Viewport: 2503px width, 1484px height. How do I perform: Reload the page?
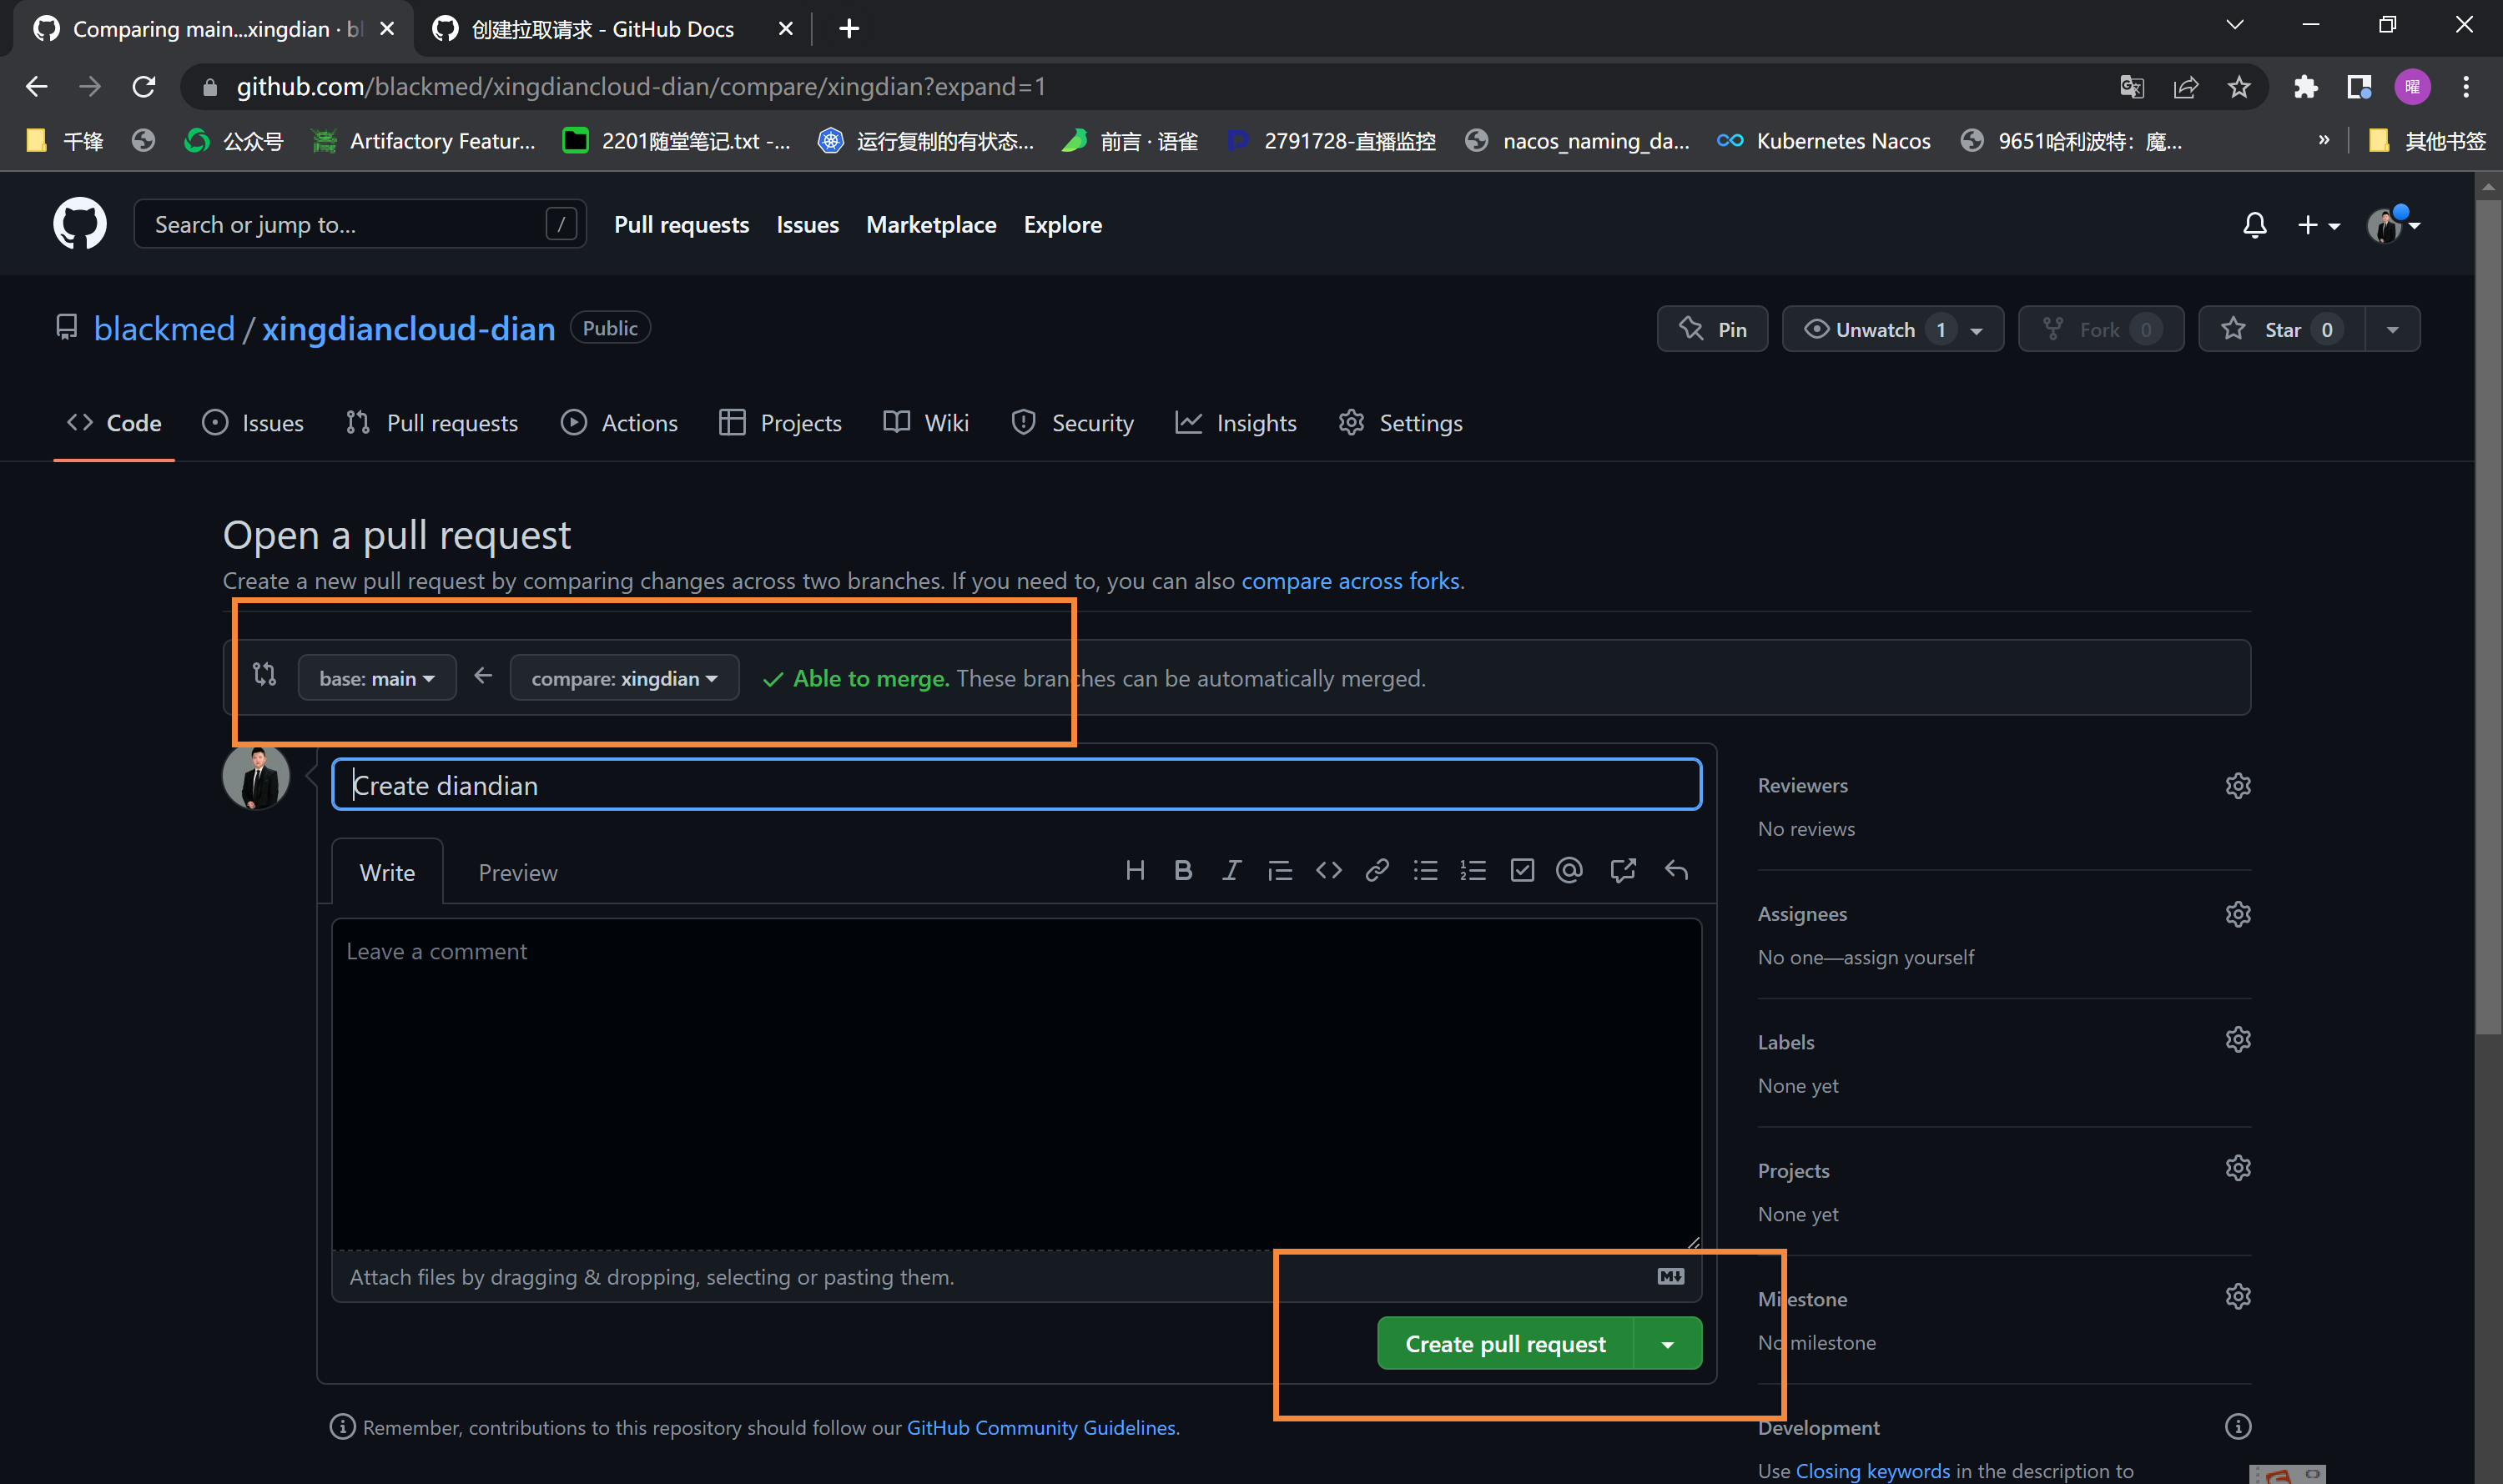tap(144, 87)
